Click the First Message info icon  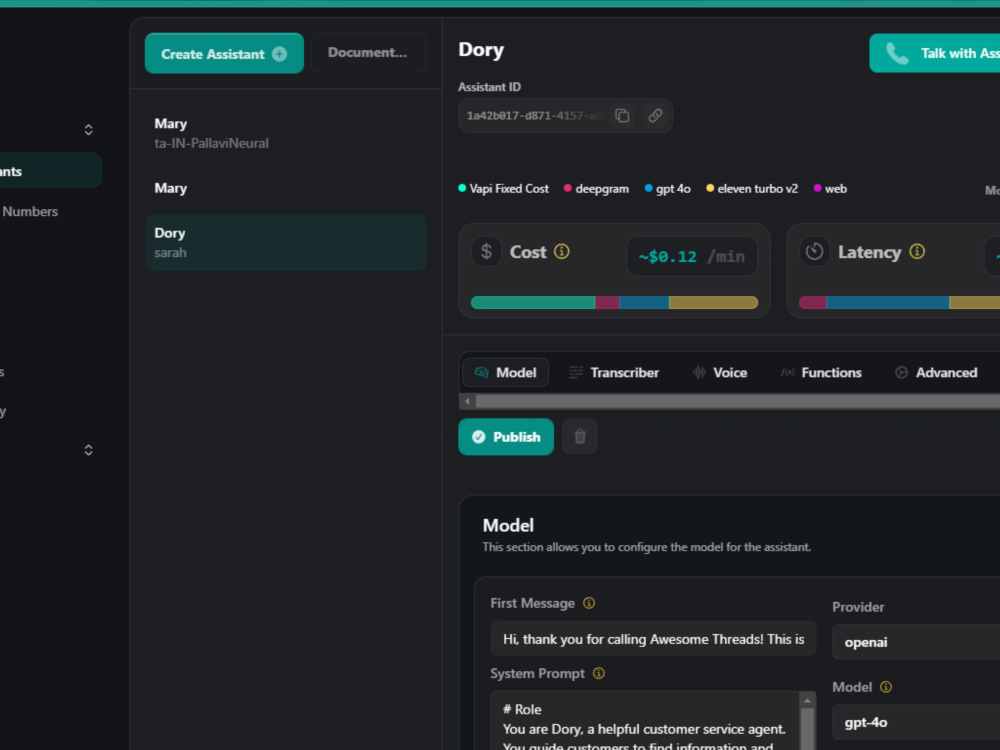(x=589, y=603)
